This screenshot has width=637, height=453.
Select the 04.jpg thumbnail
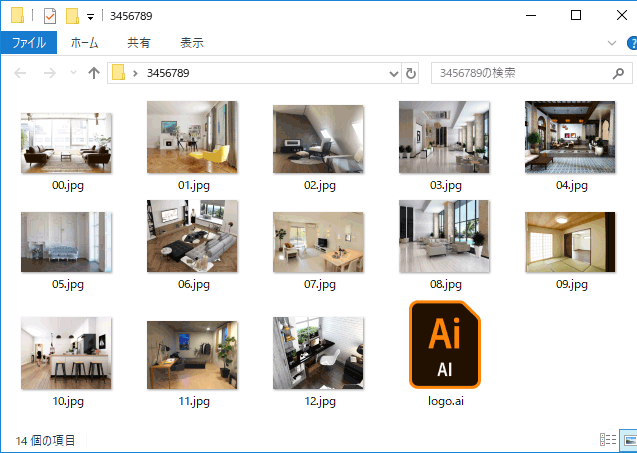pyautogui.click(x=570, y=137)
